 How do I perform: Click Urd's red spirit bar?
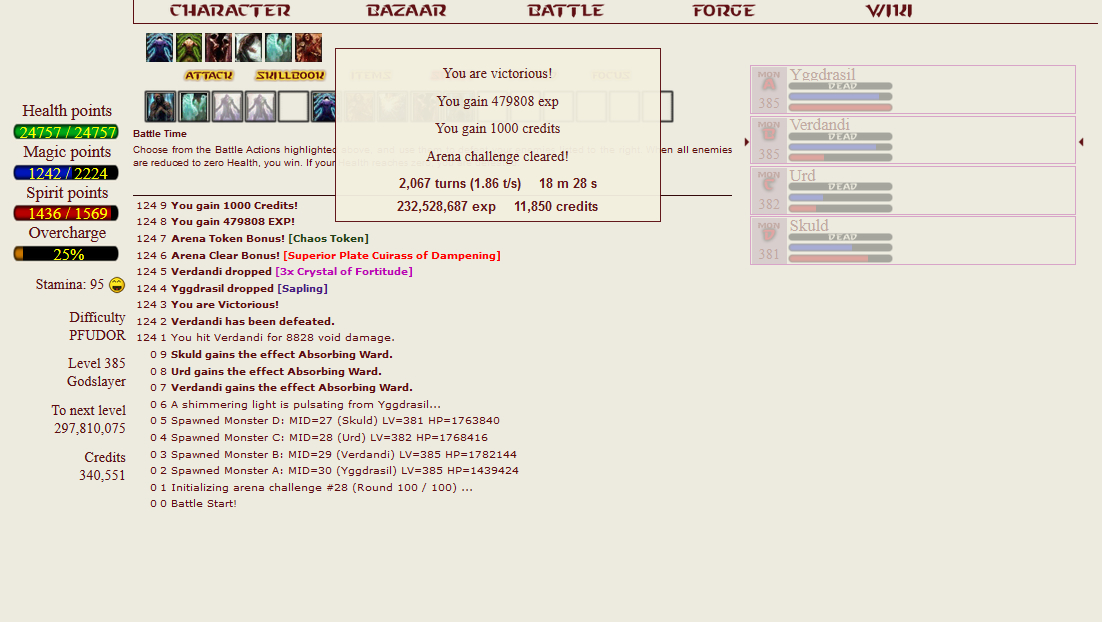(841, 208)
